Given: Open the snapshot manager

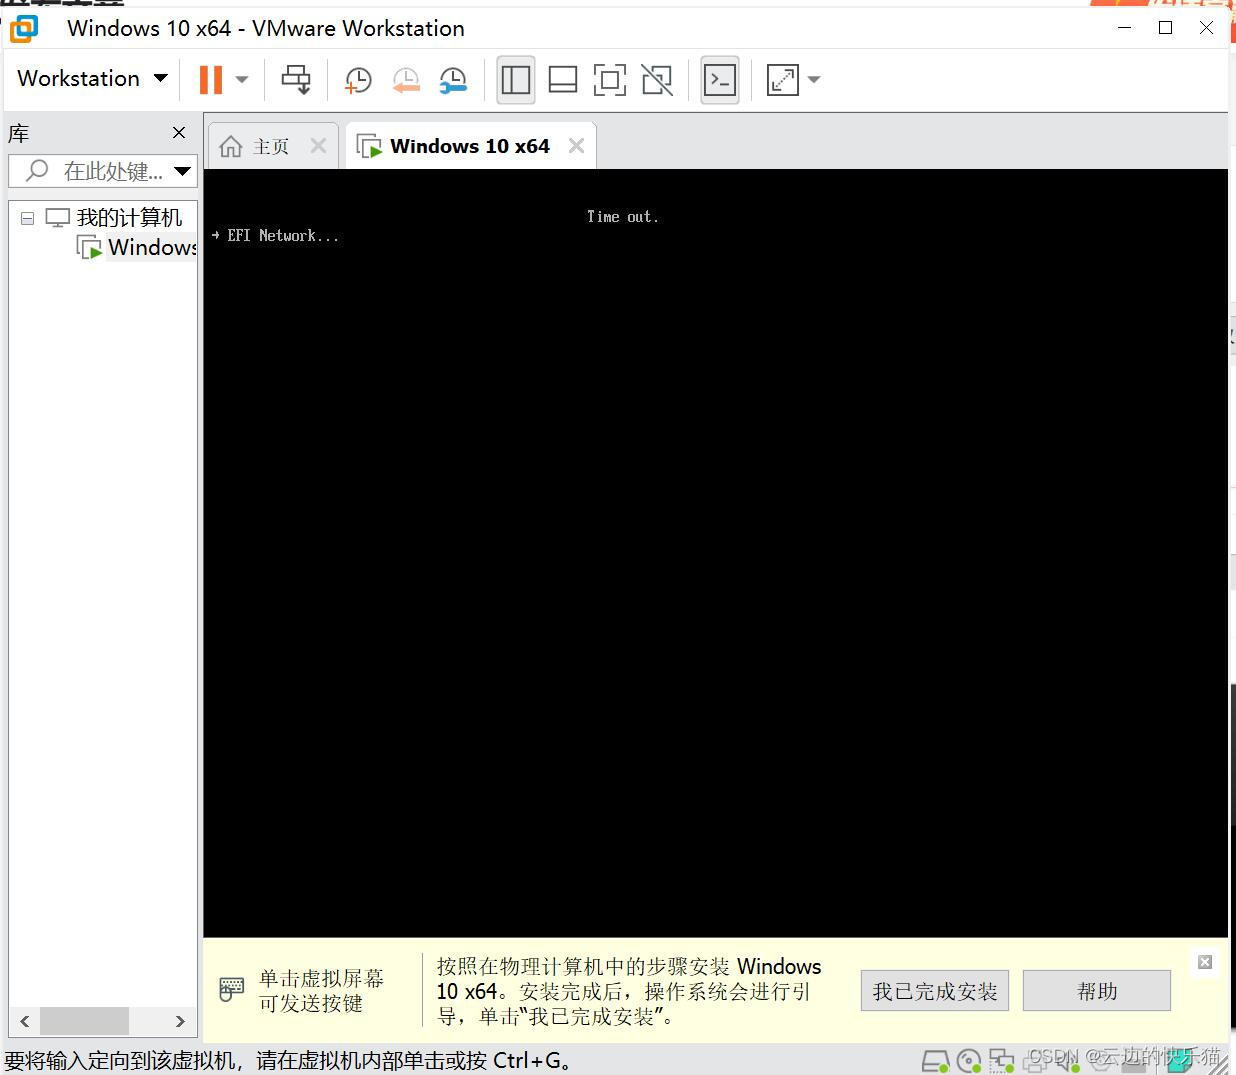Looking at the screenshot, I should [x=453, y=80].
